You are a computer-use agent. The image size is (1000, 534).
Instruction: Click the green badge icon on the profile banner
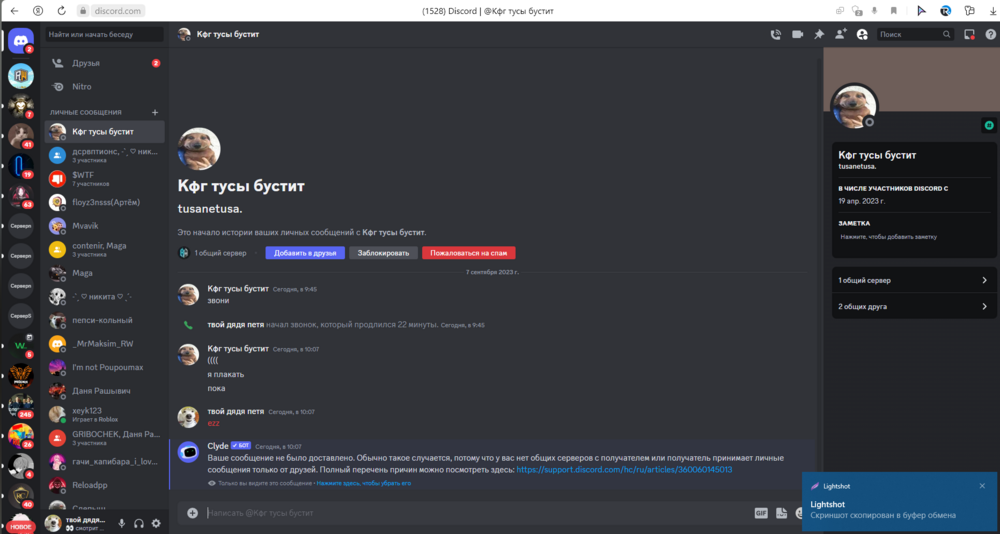(988, 126)
